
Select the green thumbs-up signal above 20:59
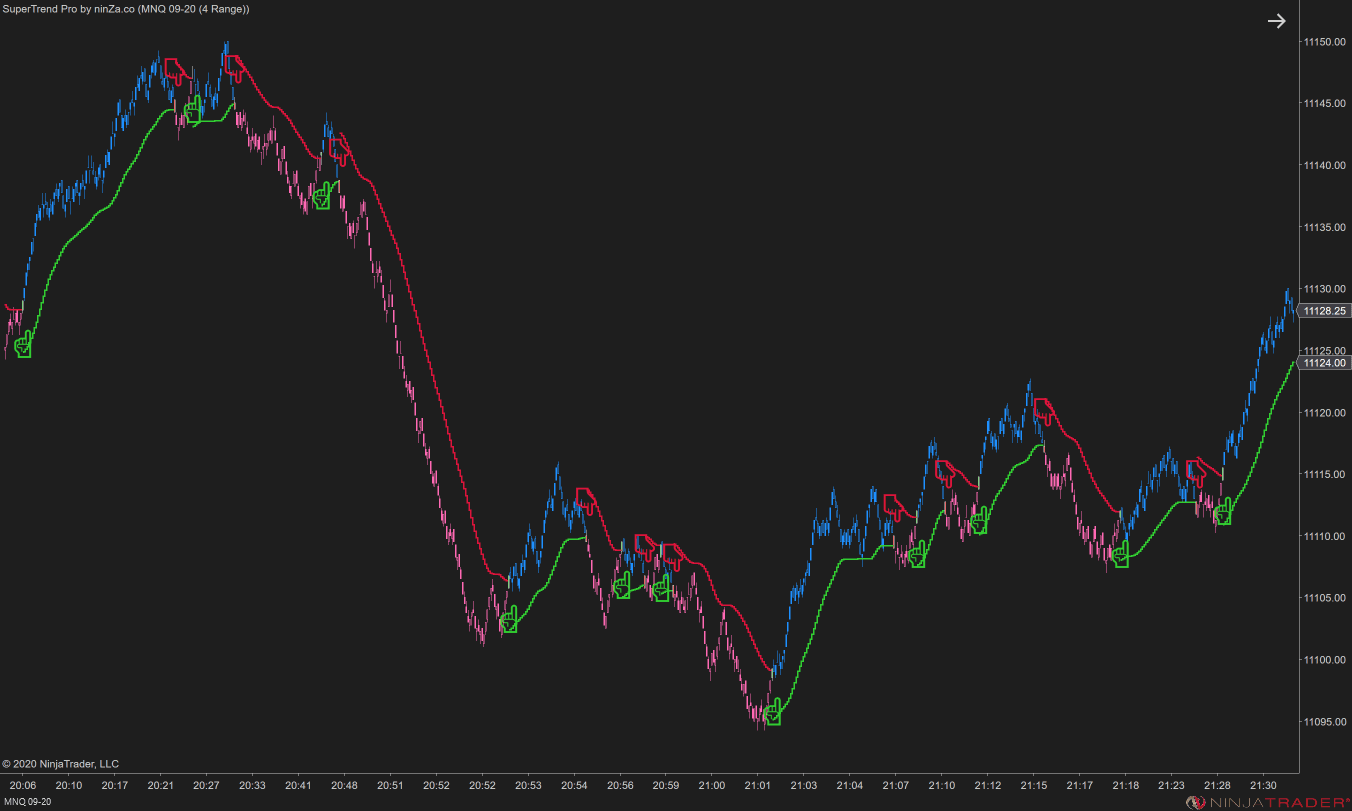tap(661, 588)
